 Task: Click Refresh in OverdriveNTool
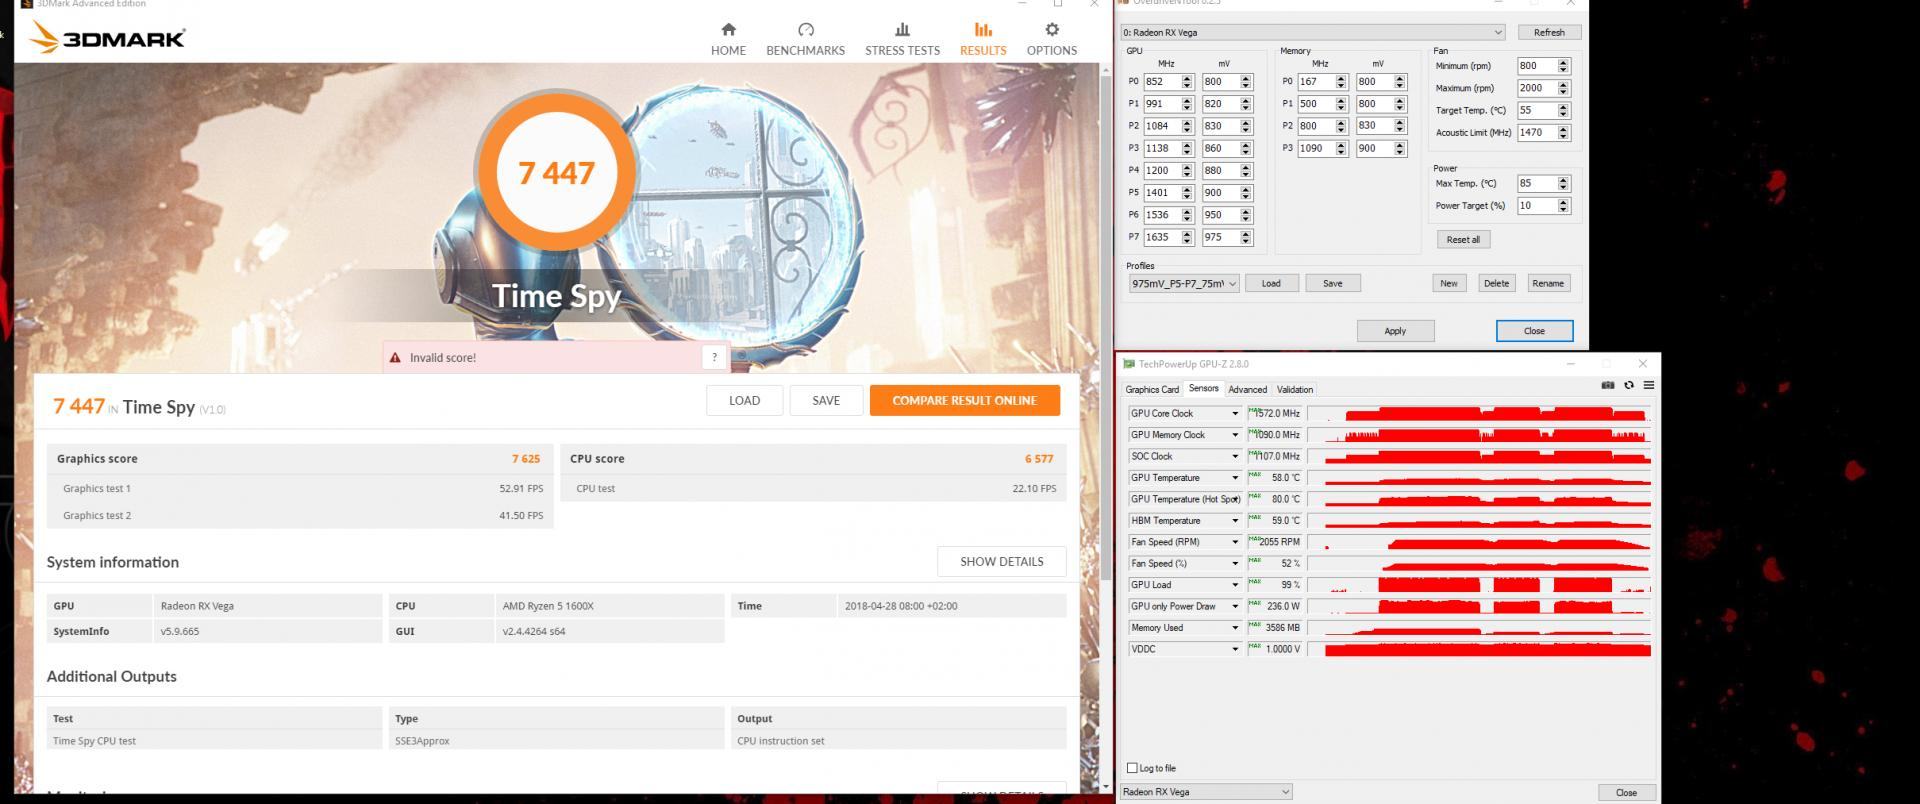pos(1549,32)
